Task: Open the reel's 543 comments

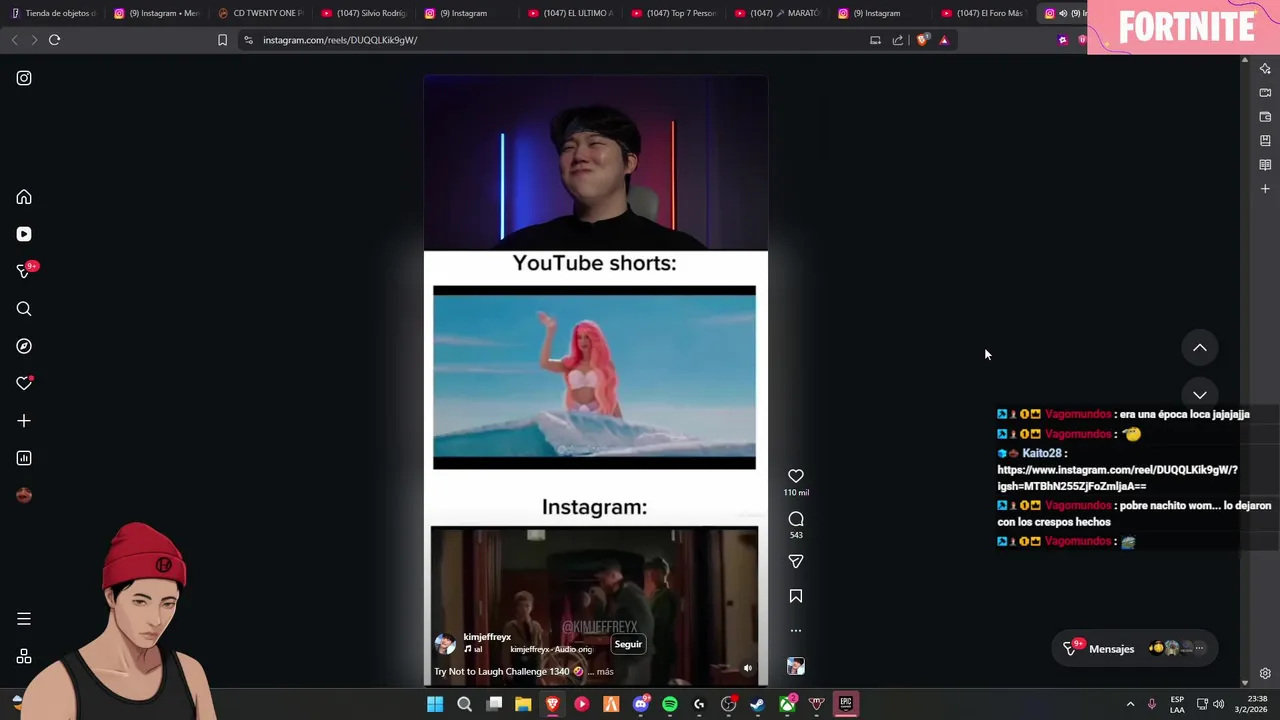Action: (796, 519)
